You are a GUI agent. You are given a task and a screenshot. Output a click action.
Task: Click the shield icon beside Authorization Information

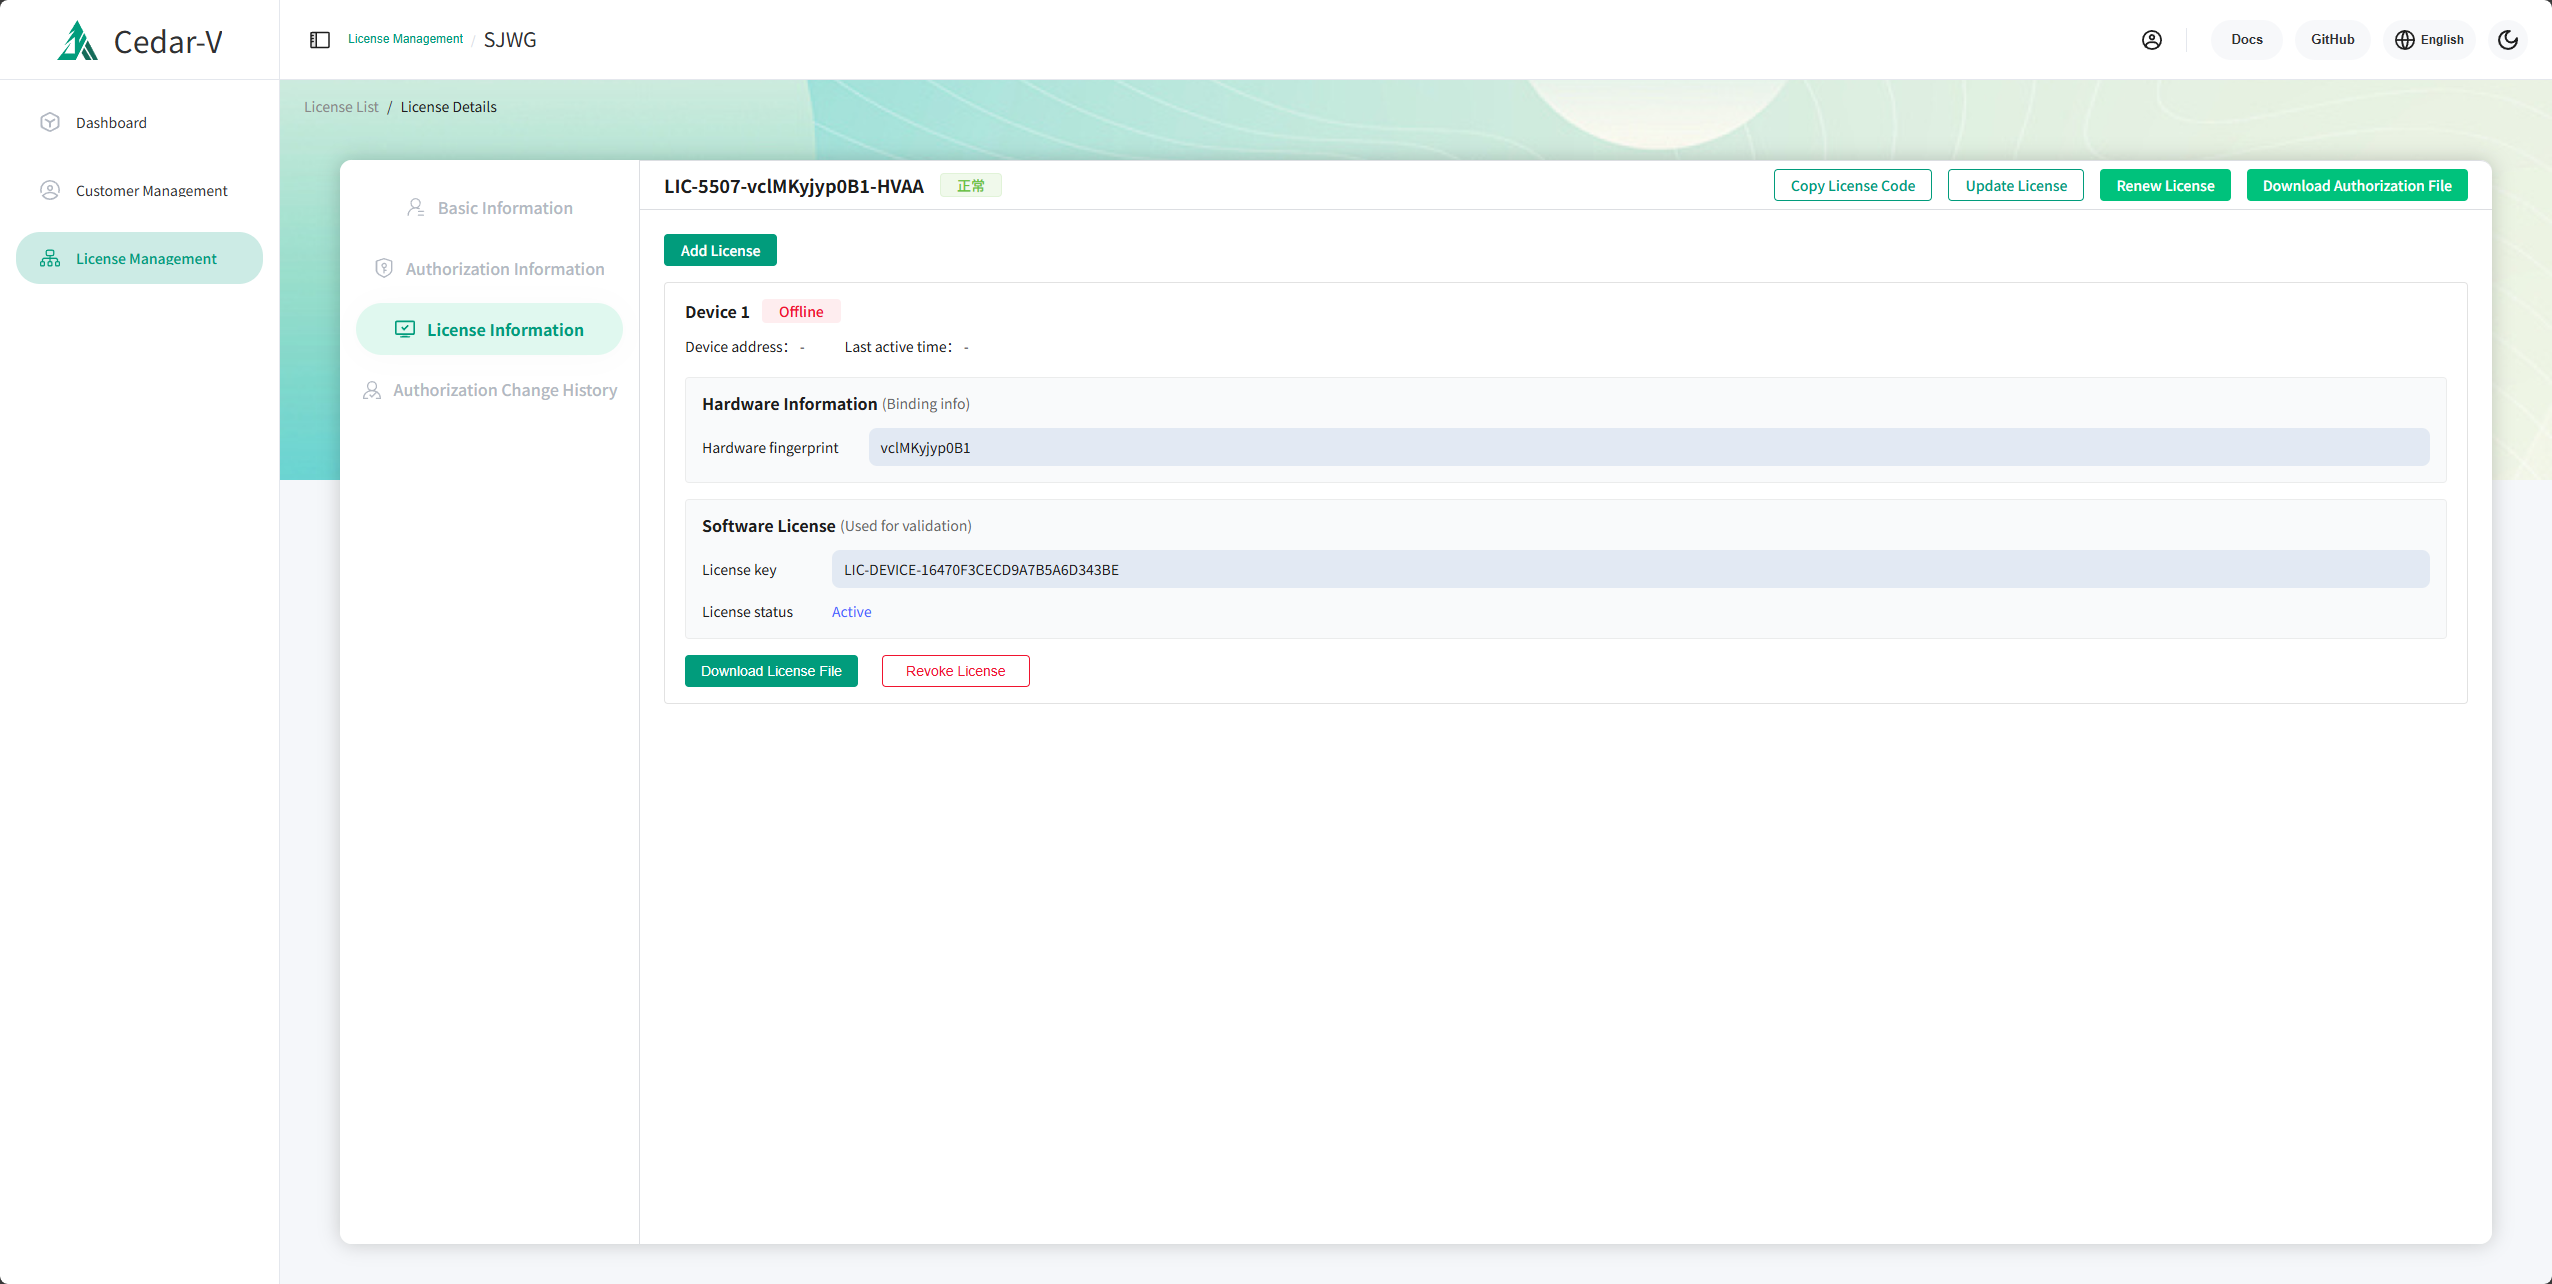[384, 268]
